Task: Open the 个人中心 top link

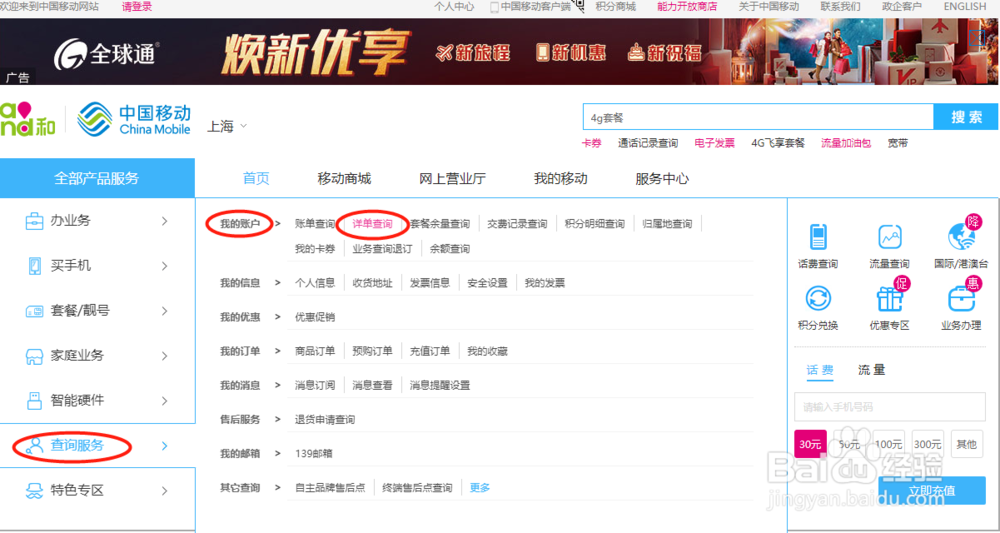Action: 454,7
